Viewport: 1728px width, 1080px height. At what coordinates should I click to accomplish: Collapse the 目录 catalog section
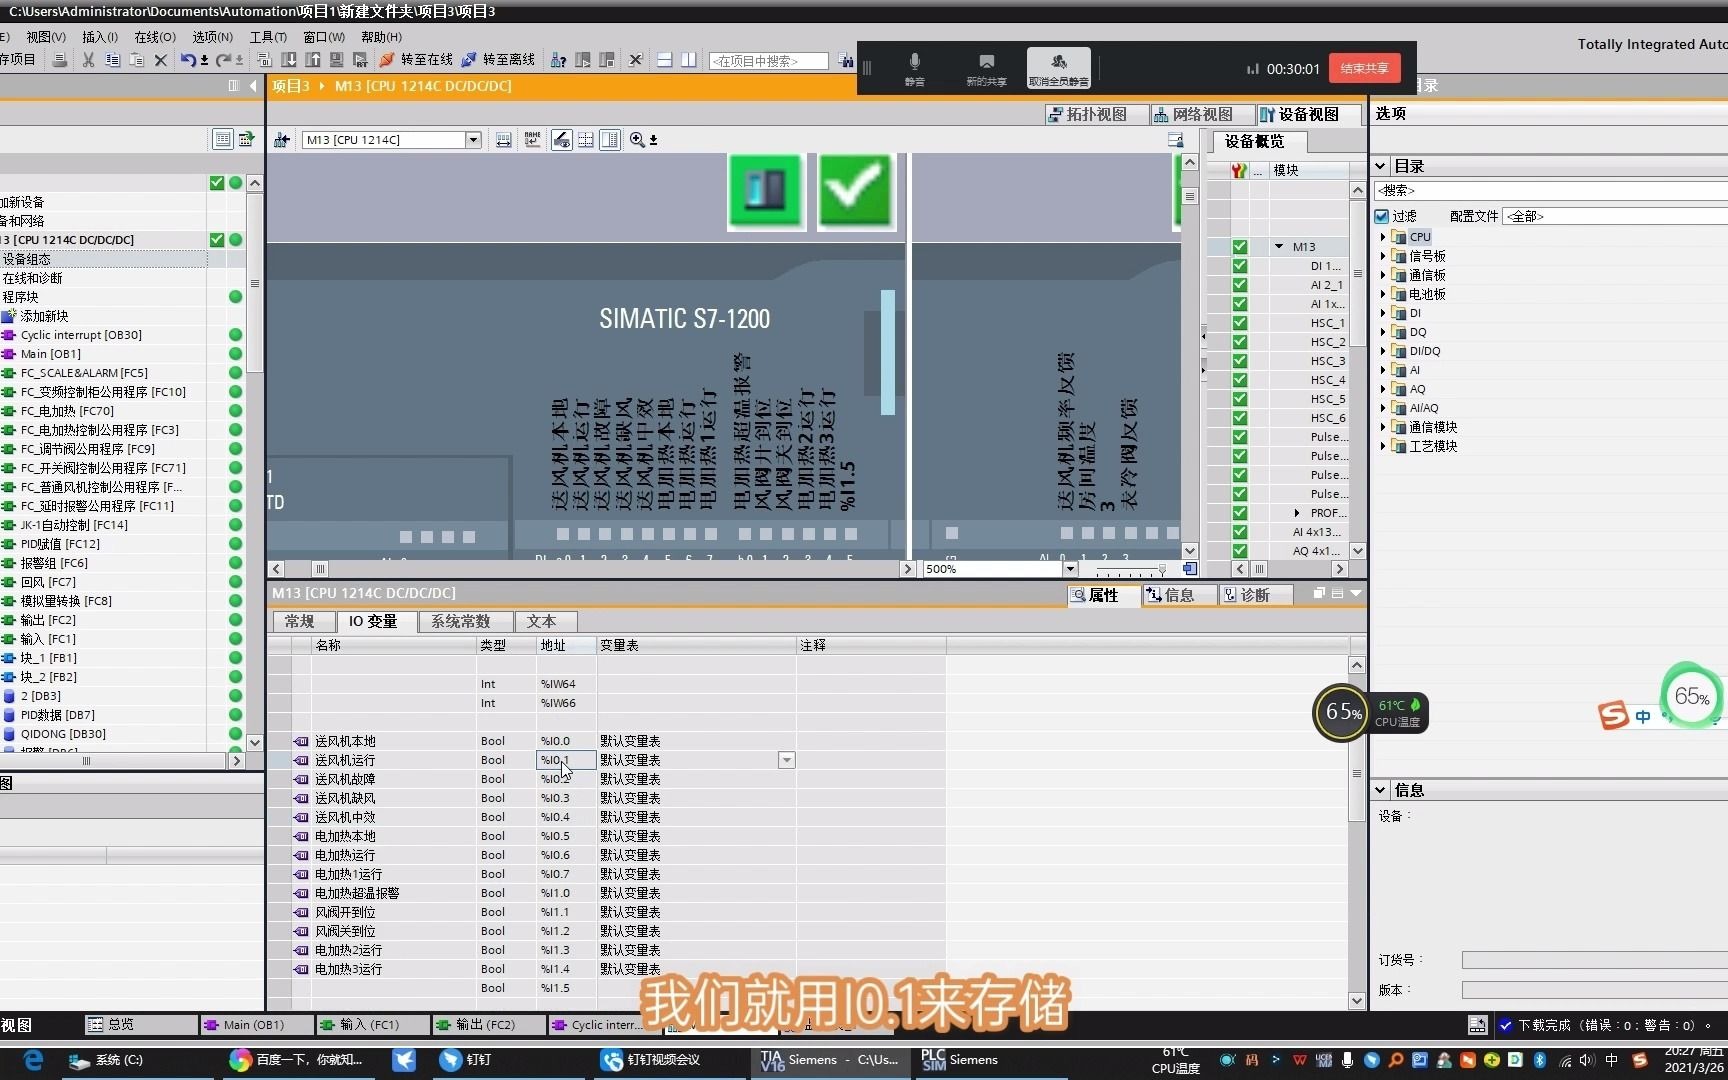pos(1380,166)
